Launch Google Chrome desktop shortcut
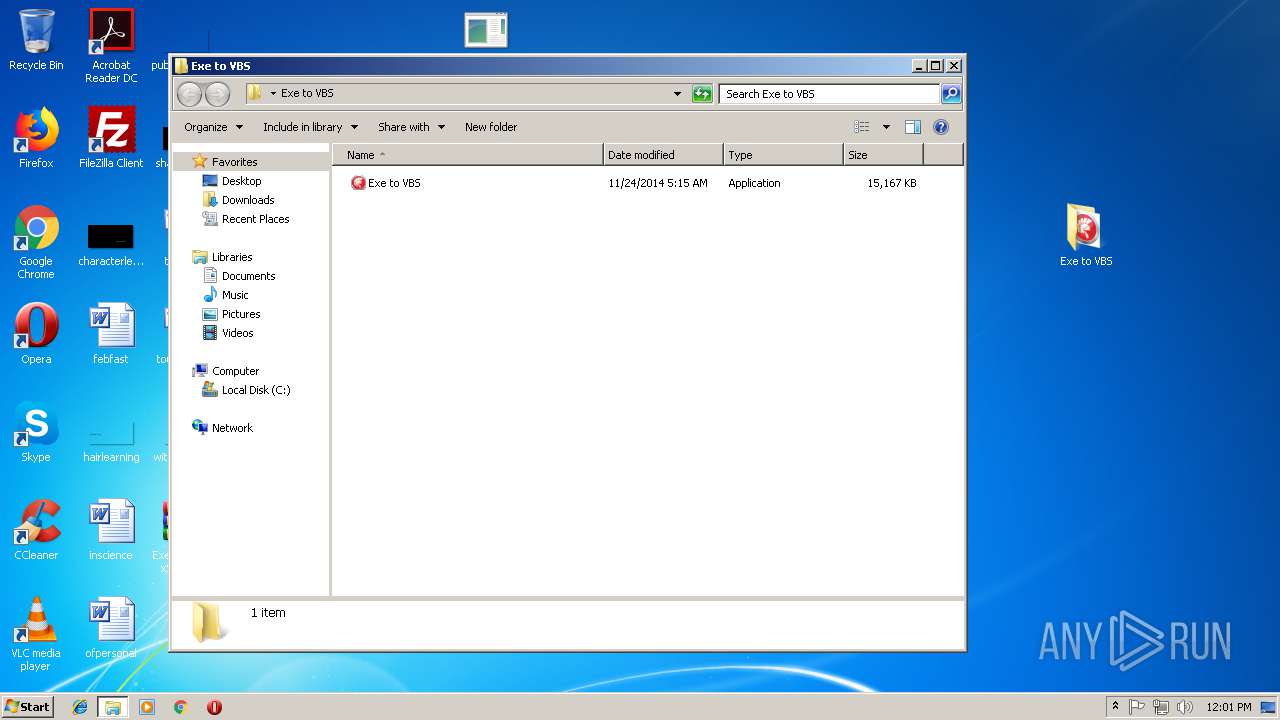This screenshot has height=720, width=1280. [x=36, y=242]
